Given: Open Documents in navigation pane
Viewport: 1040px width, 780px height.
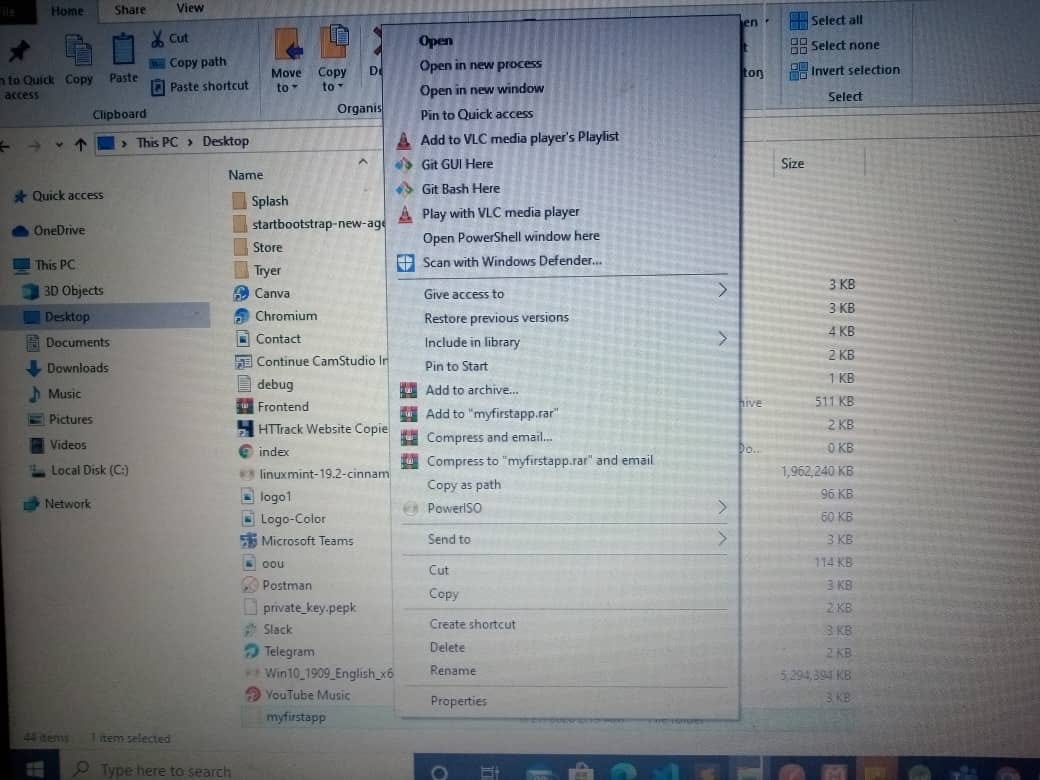Looking at the screenshot, I should pos(68,343).
